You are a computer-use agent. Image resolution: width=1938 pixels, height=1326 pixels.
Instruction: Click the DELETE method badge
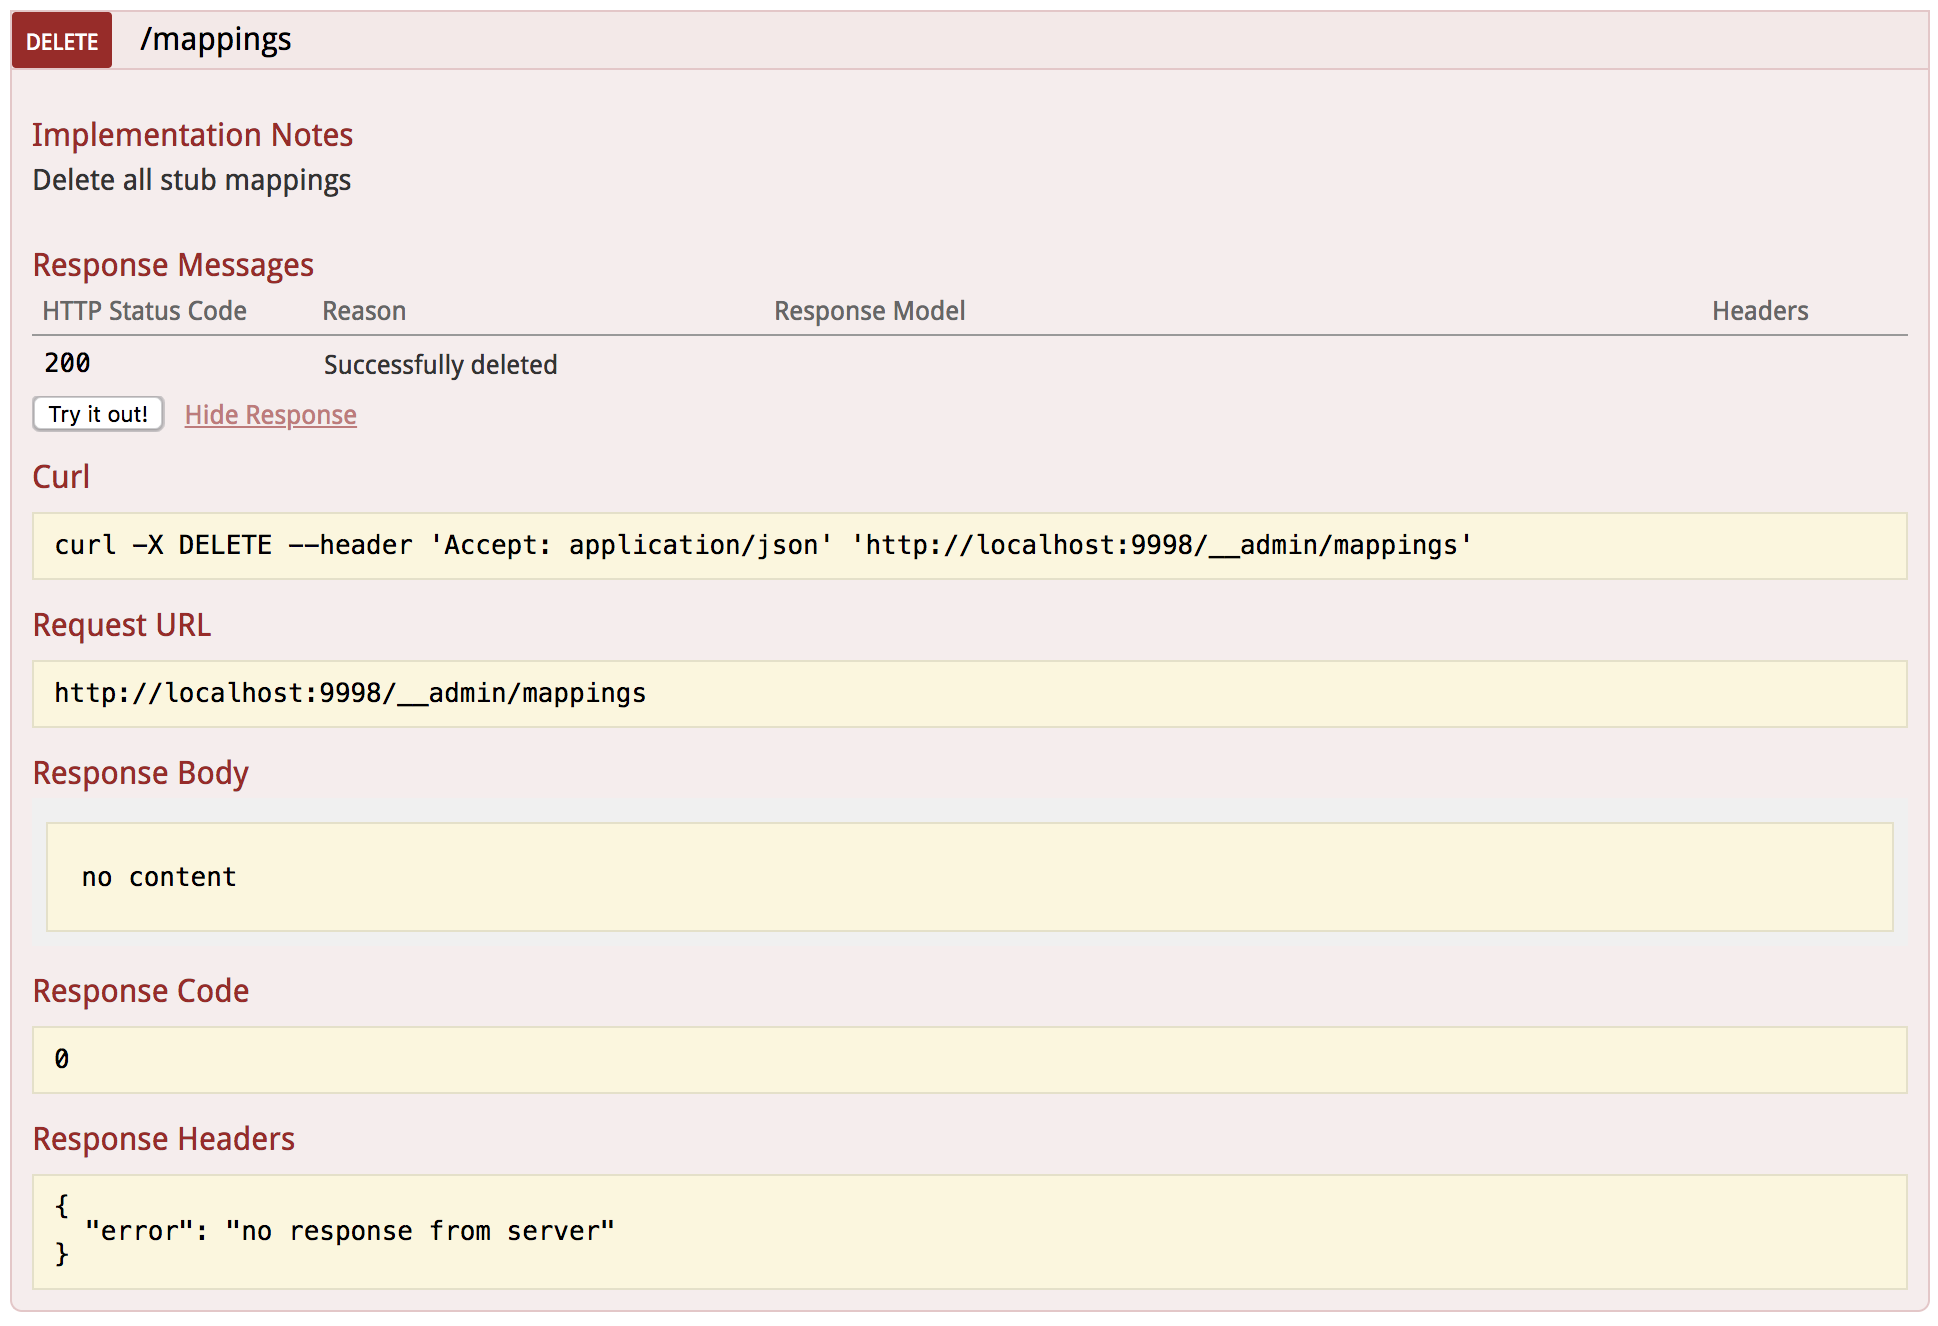pyautogui.click(x=61, y=40)
